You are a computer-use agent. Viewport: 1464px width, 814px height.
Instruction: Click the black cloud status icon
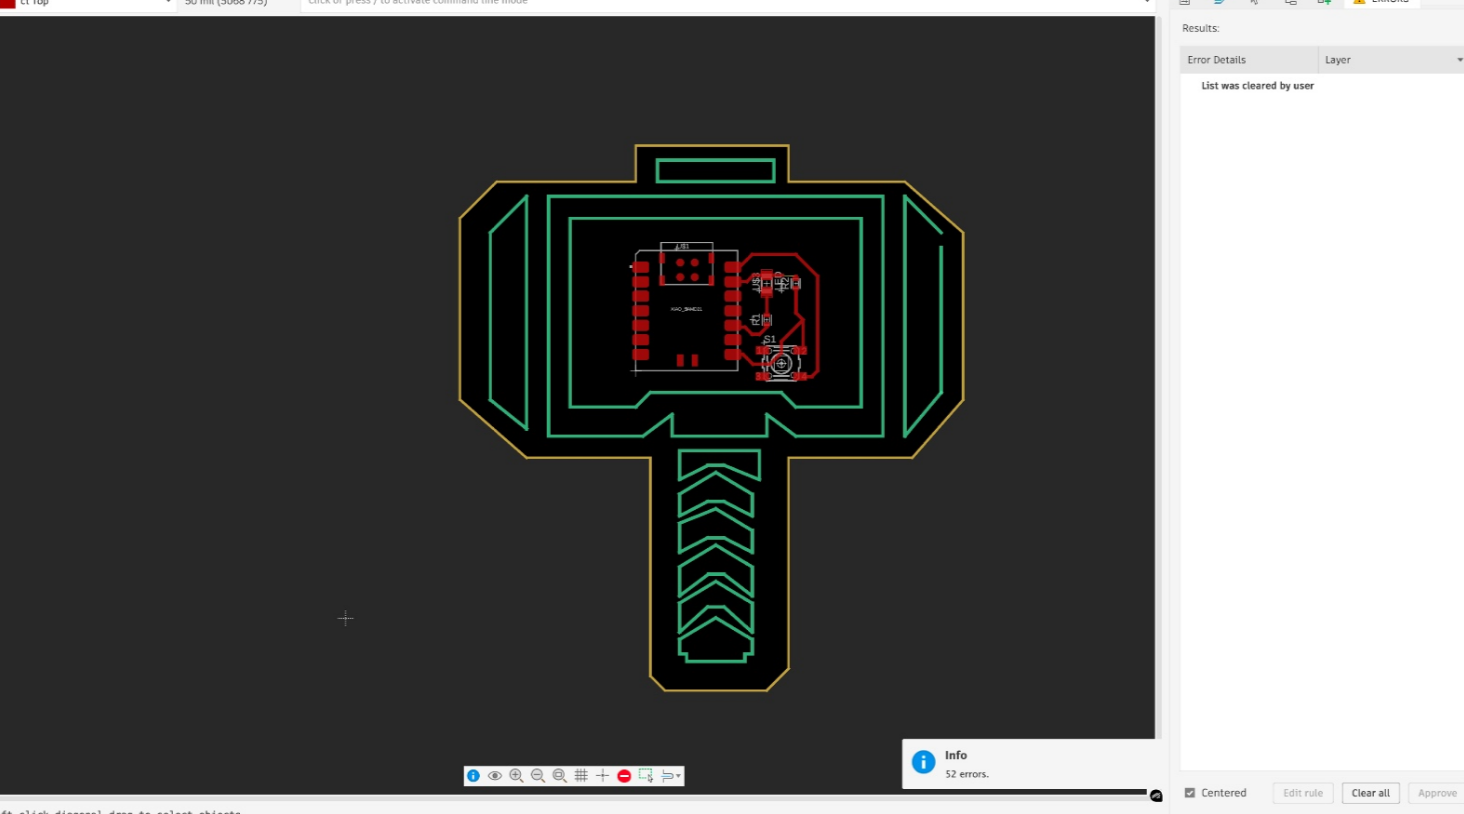click(x=1156, y=796)
